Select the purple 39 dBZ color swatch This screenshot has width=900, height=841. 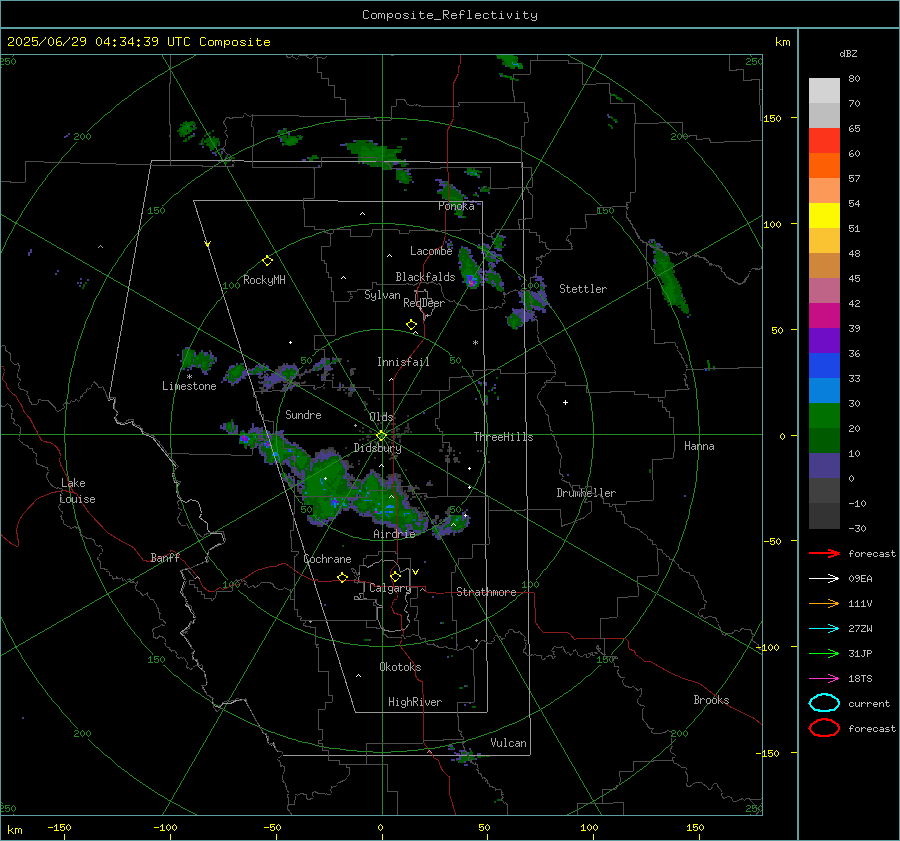824,340
